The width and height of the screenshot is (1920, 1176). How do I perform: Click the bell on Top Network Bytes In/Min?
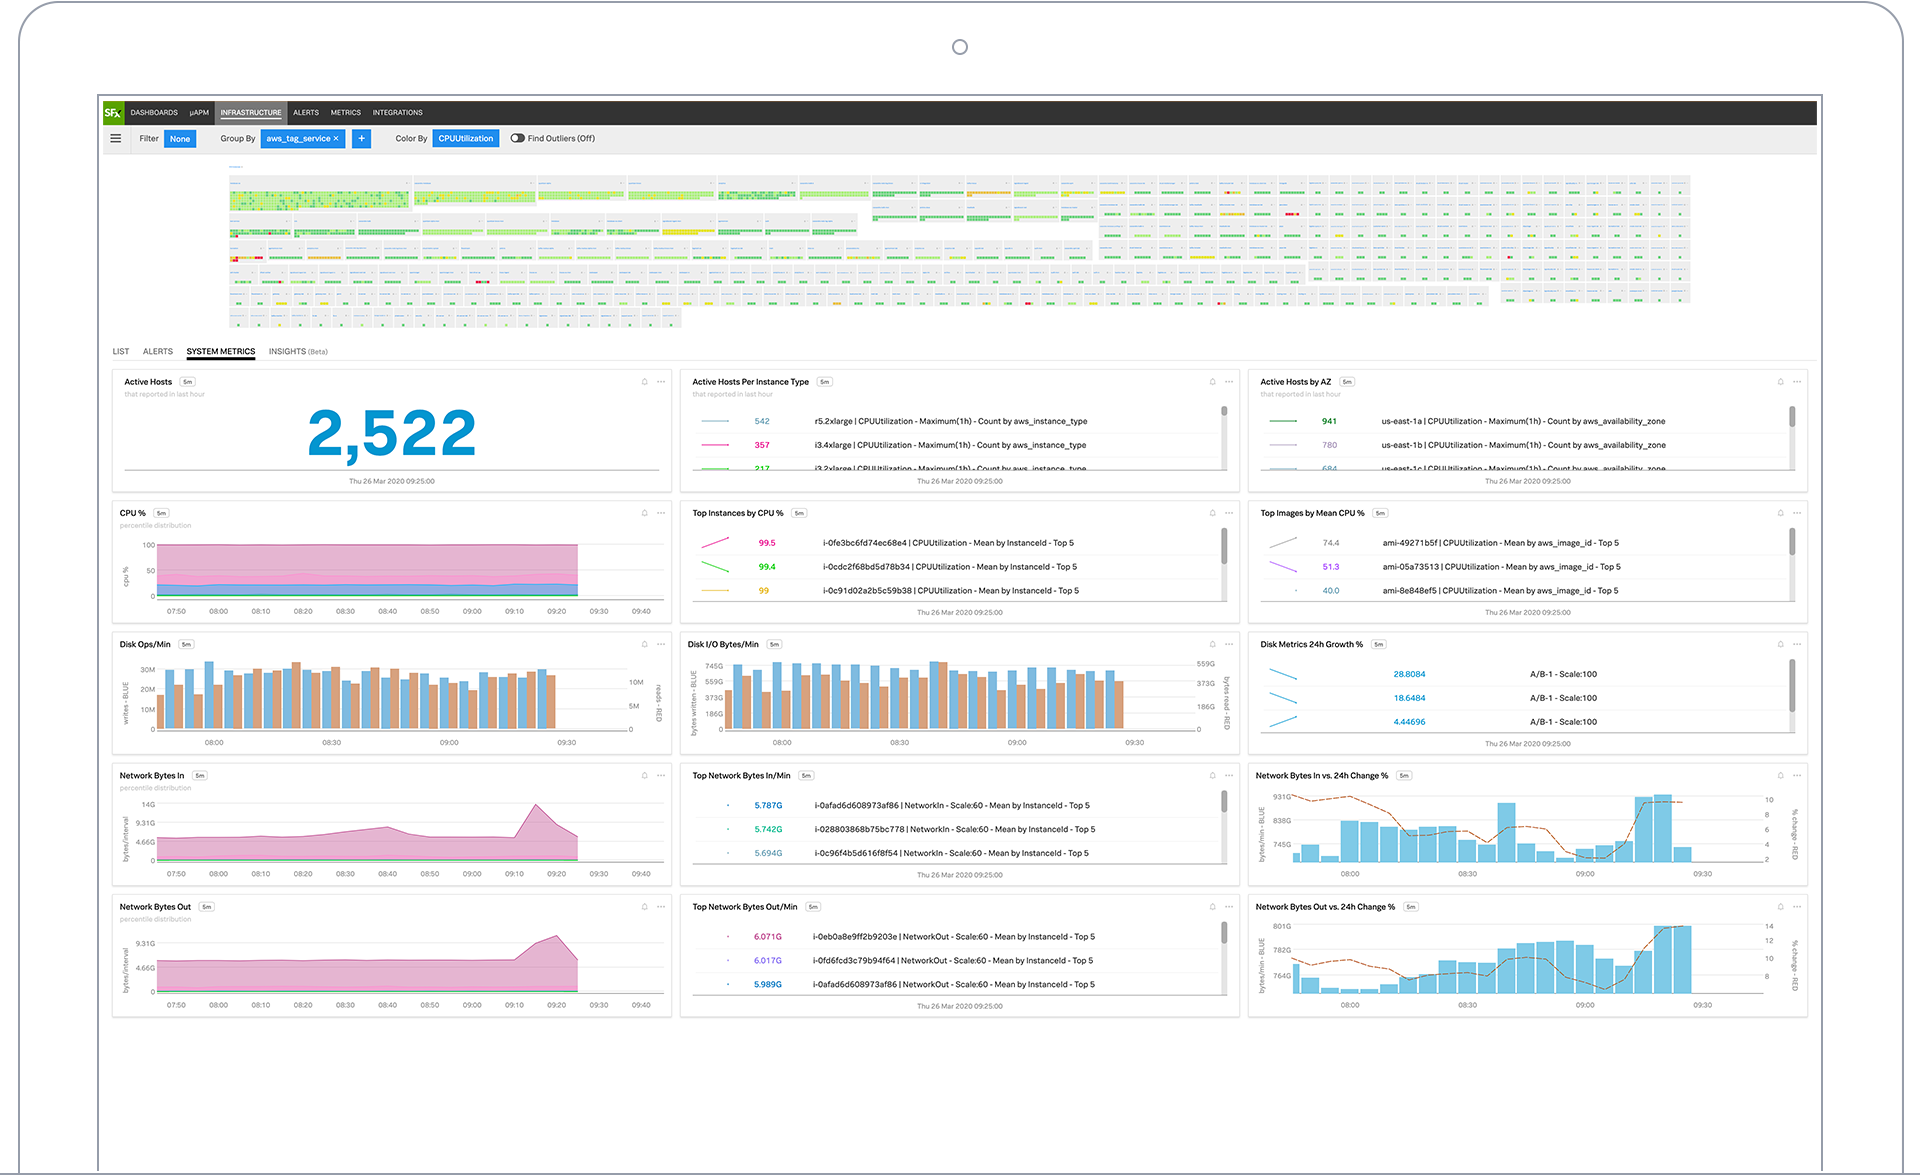point(1213,776)
